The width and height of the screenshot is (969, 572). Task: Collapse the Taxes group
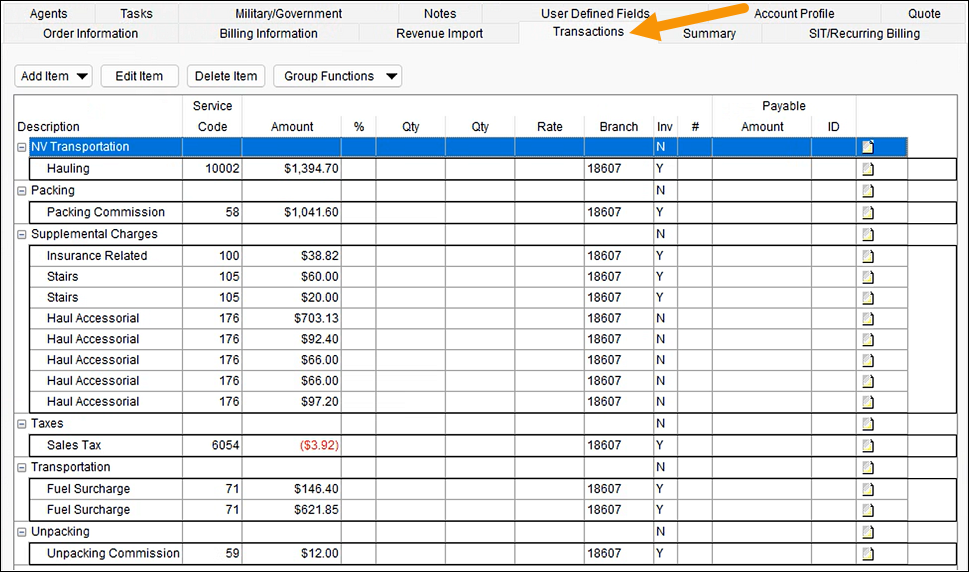[22, 424]
